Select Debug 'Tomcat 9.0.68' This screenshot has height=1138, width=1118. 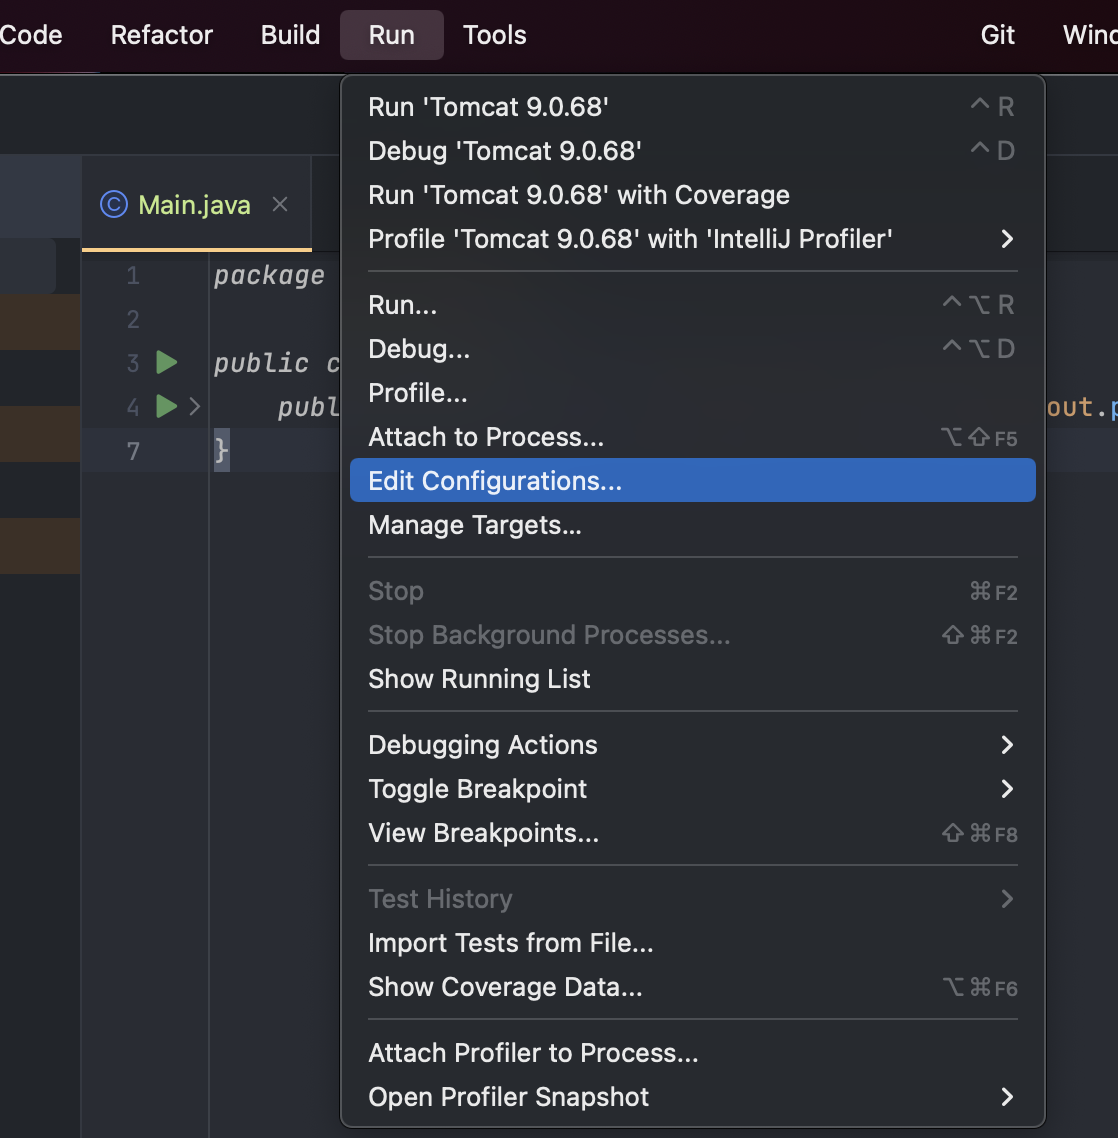(693, 151)
